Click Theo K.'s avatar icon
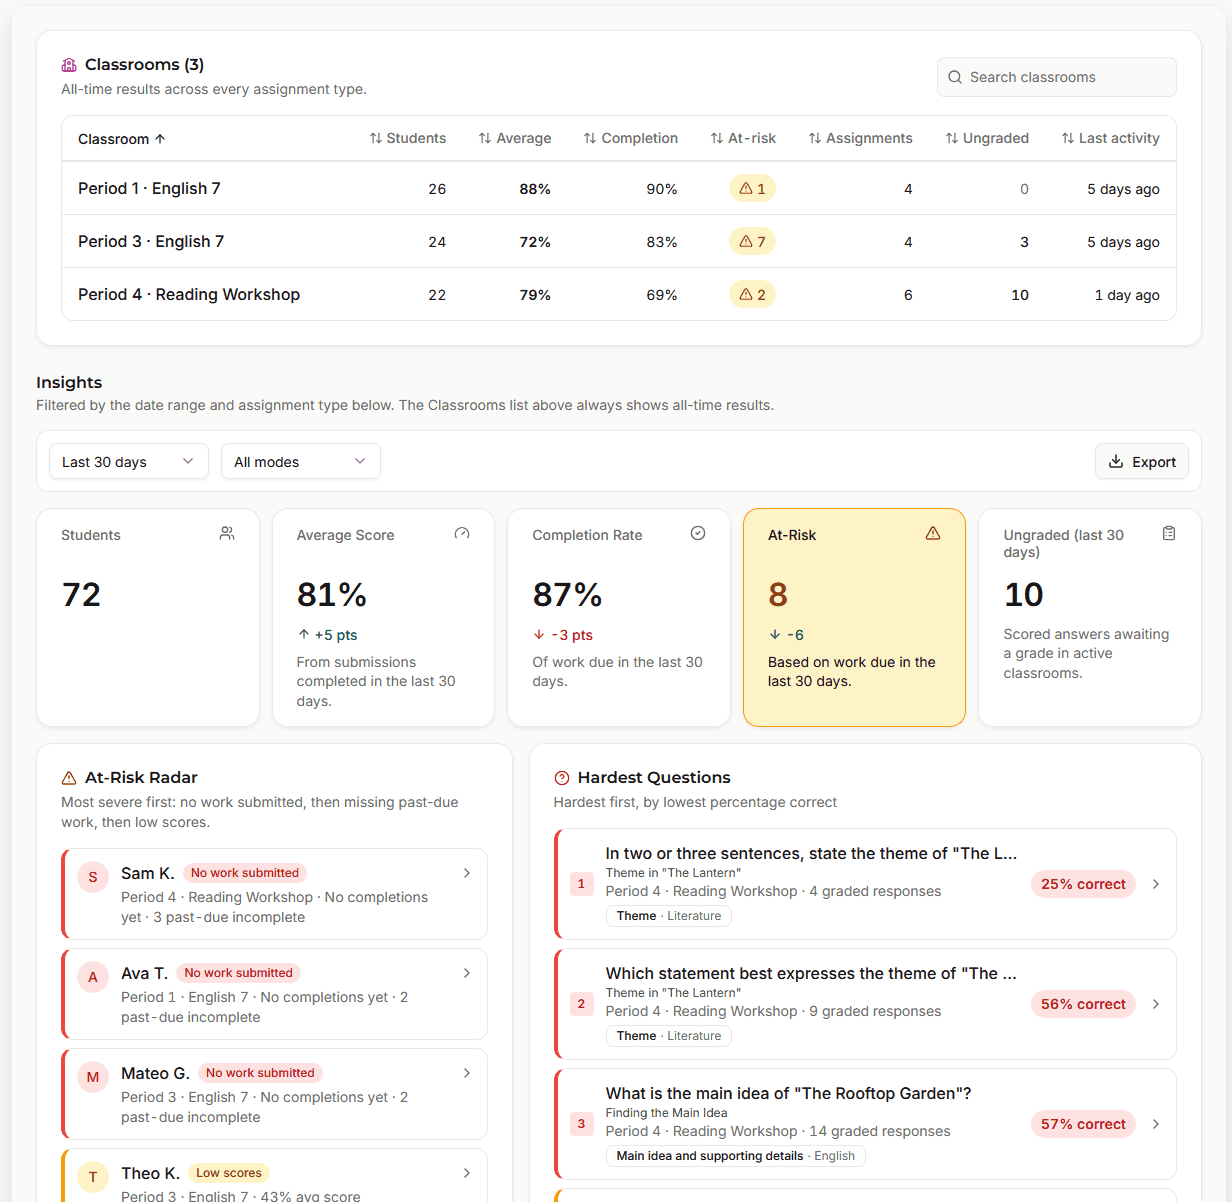The width and height of the screenshot is (1232, 1202). [x=93, y=1177]
